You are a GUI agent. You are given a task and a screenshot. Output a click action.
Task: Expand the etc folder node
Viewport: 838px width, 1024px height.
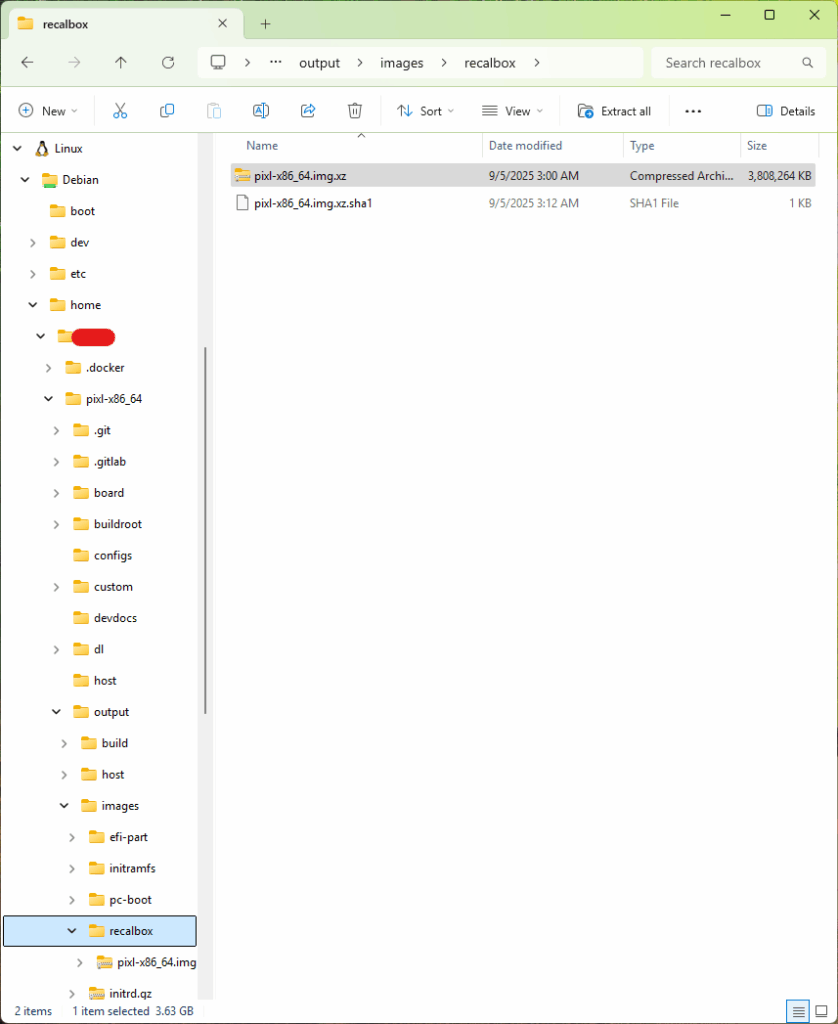click(33, 274)
